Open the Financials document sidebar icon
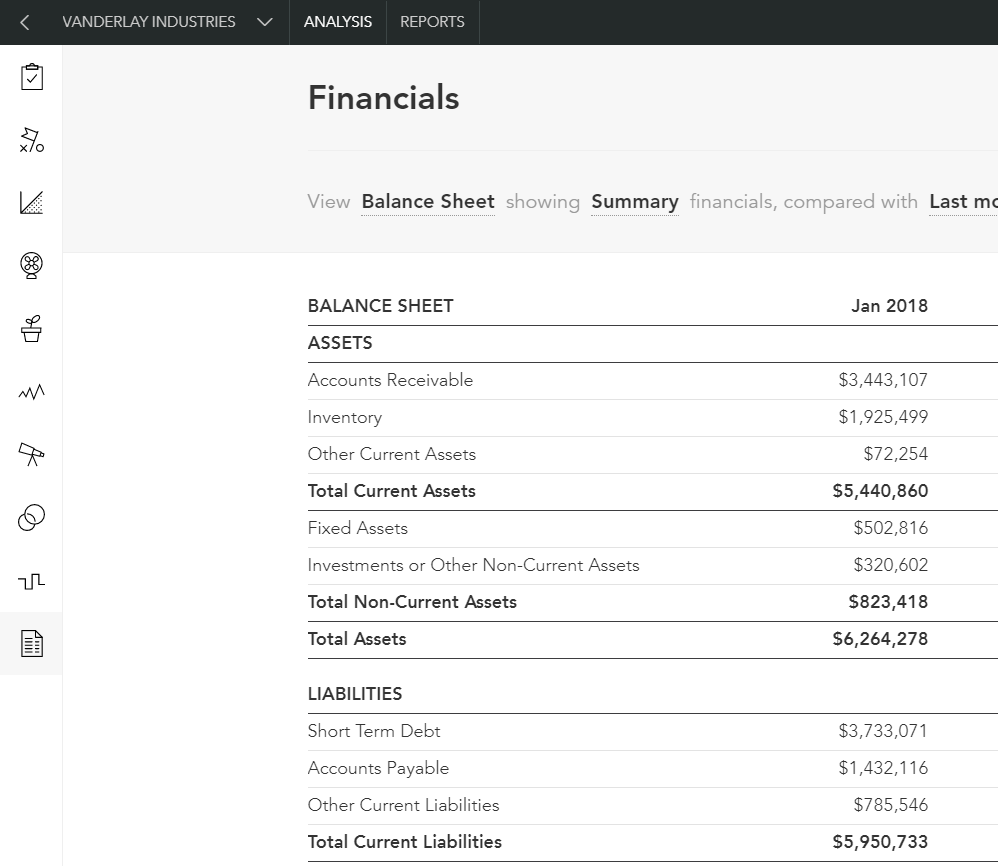This screenshot has width=998, height=866. pyautogui.click(x=32, y=644)
